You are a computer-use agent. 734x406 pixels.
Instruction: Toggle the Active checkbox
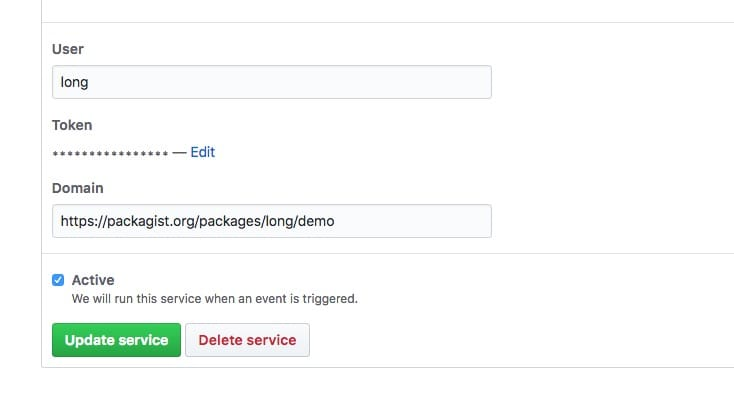pyautogui.click(x=58, y=280)
